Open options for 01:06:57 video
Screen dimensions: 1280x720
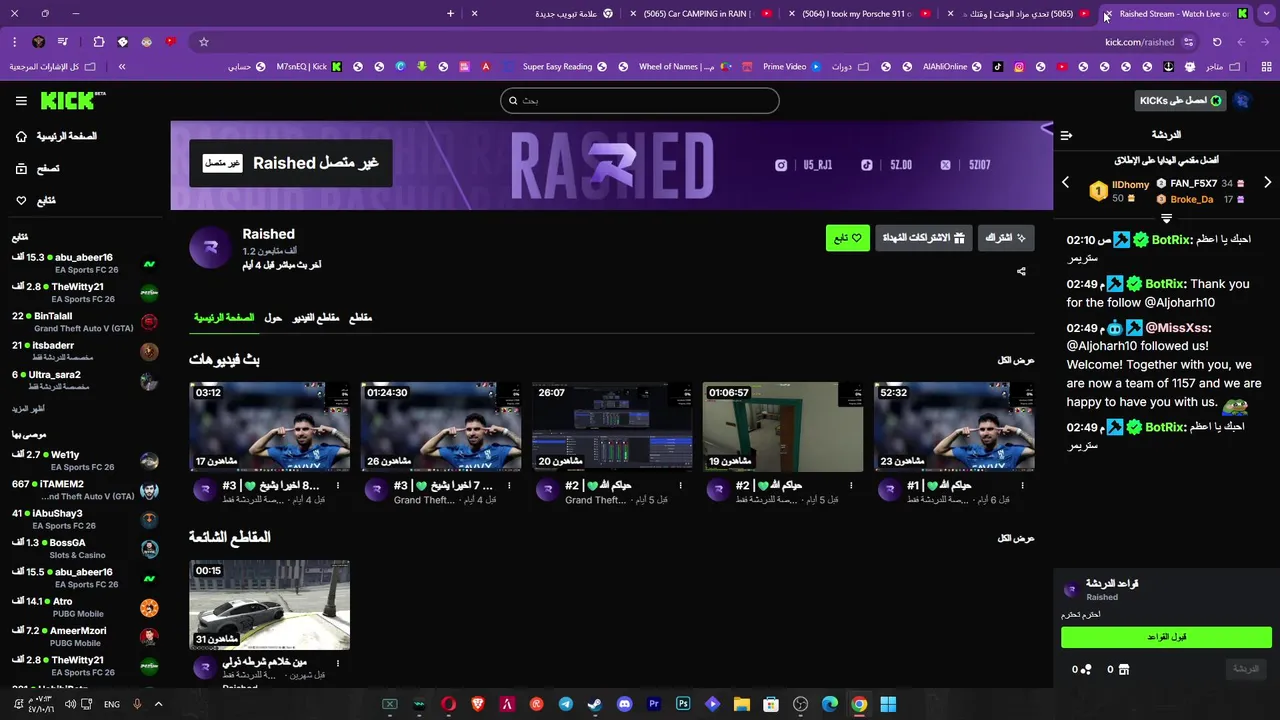[852, 486]
